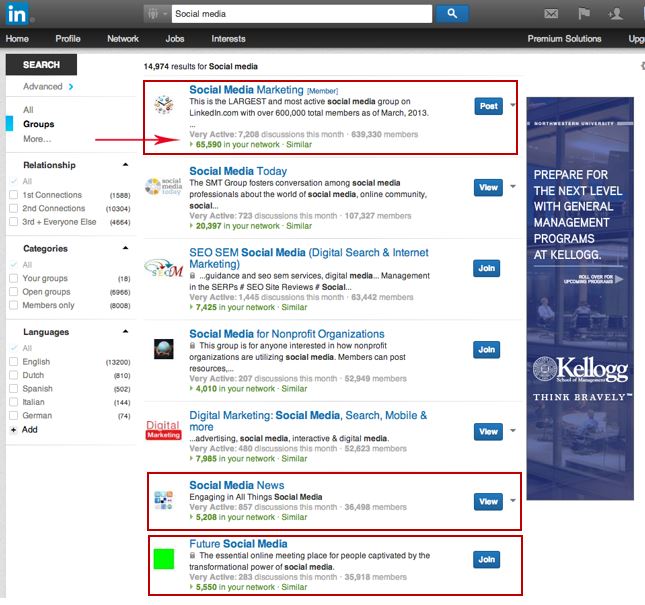645x605 pixels.
Task: Enable the Spanish language filter
Action: click(14, 389)
